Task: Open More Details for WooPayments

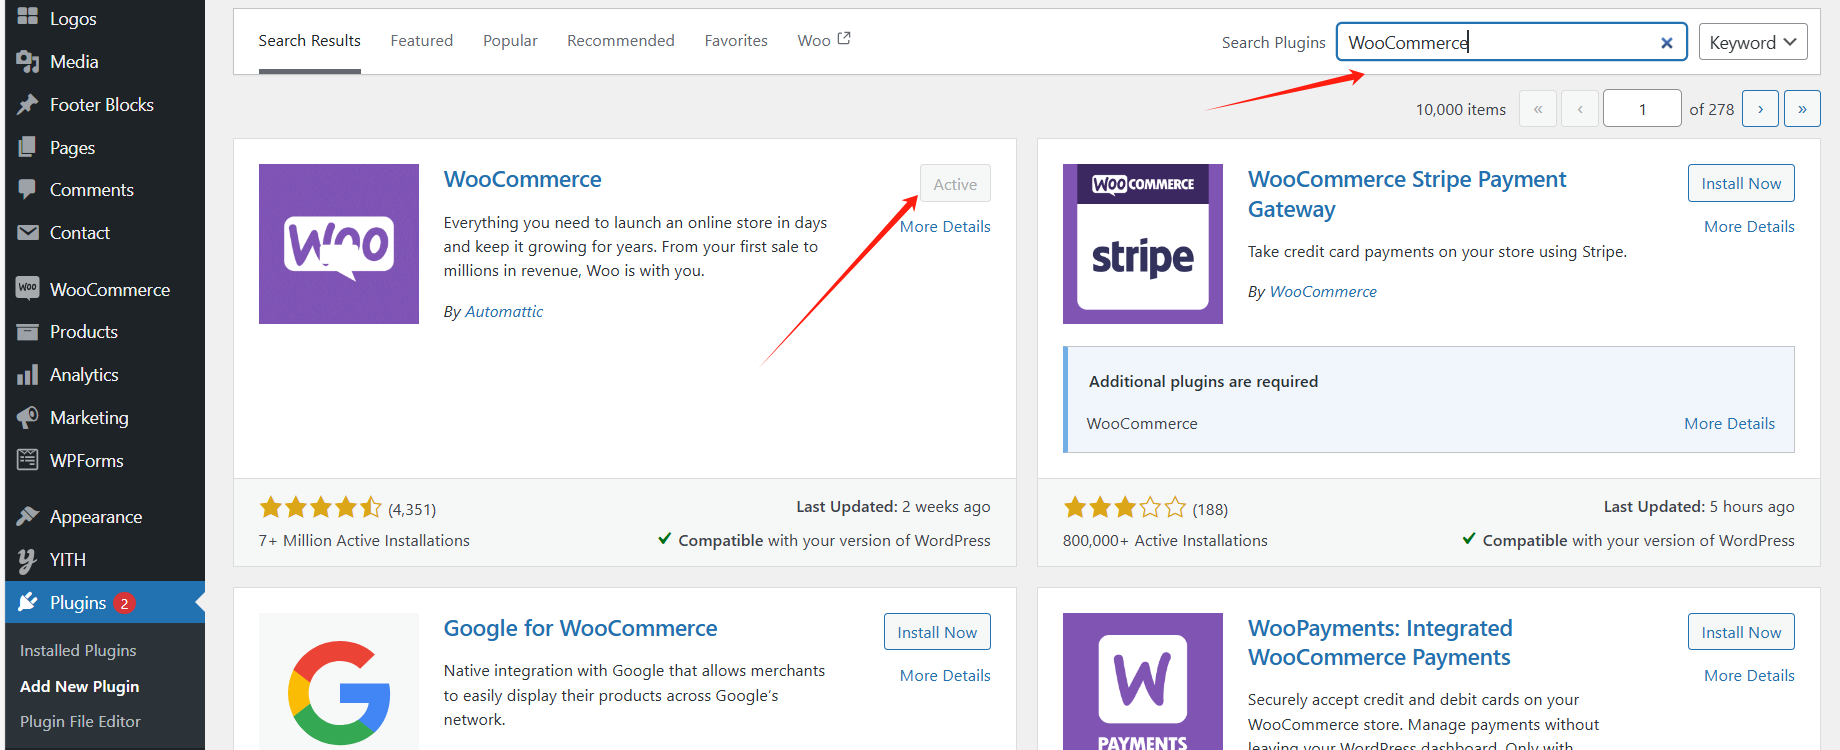Action: [1749, 676]
